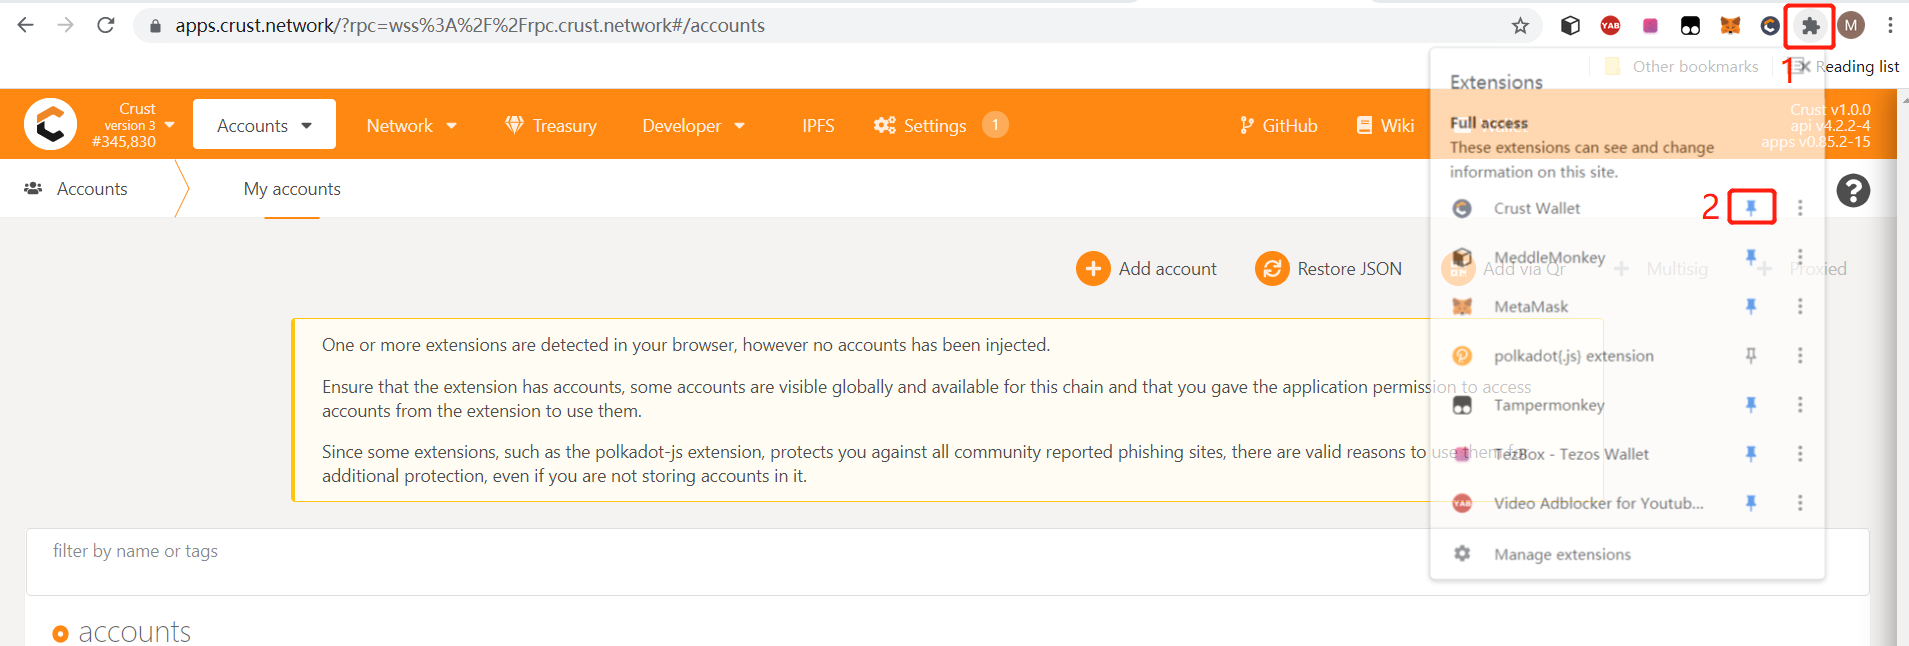Go to the IPFS page
The image size is (1909, 646).
(x=818, y=125)
